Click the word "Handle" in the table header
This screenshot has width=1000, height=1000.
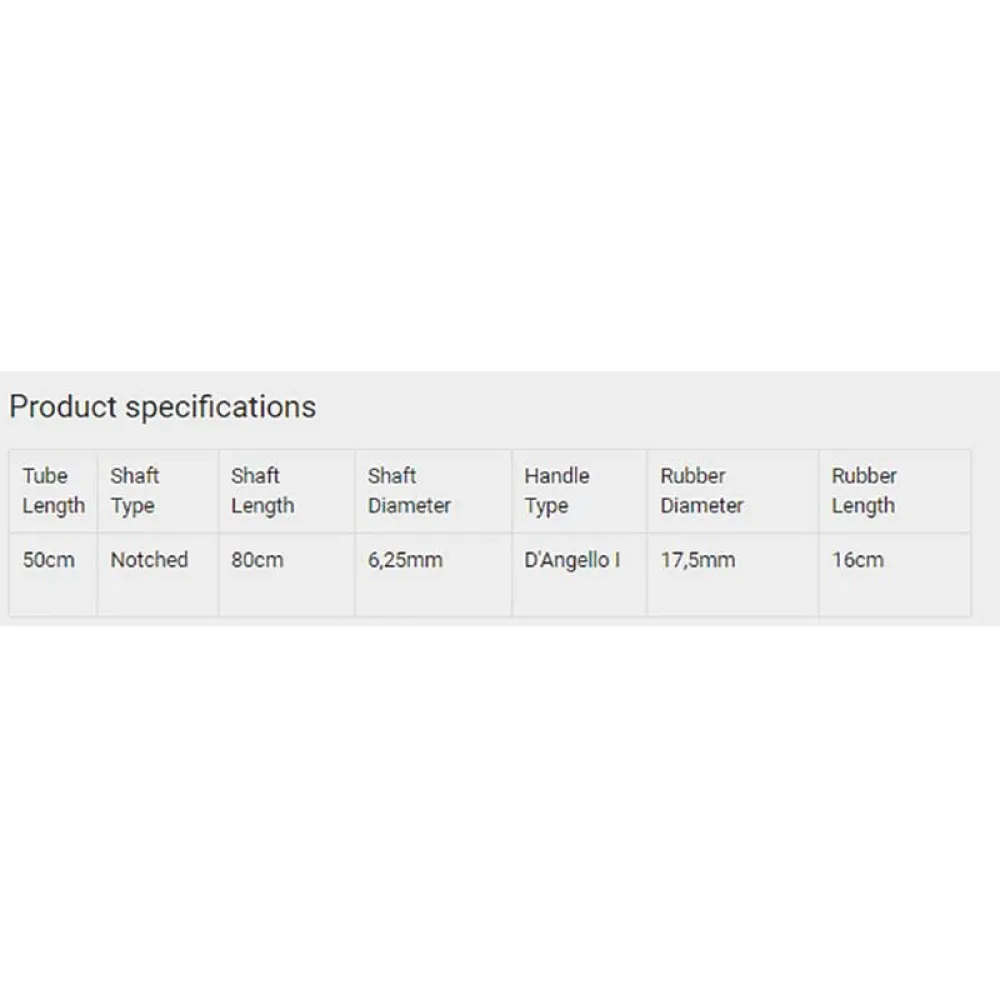pyautogui.click(x=557, y=476)
